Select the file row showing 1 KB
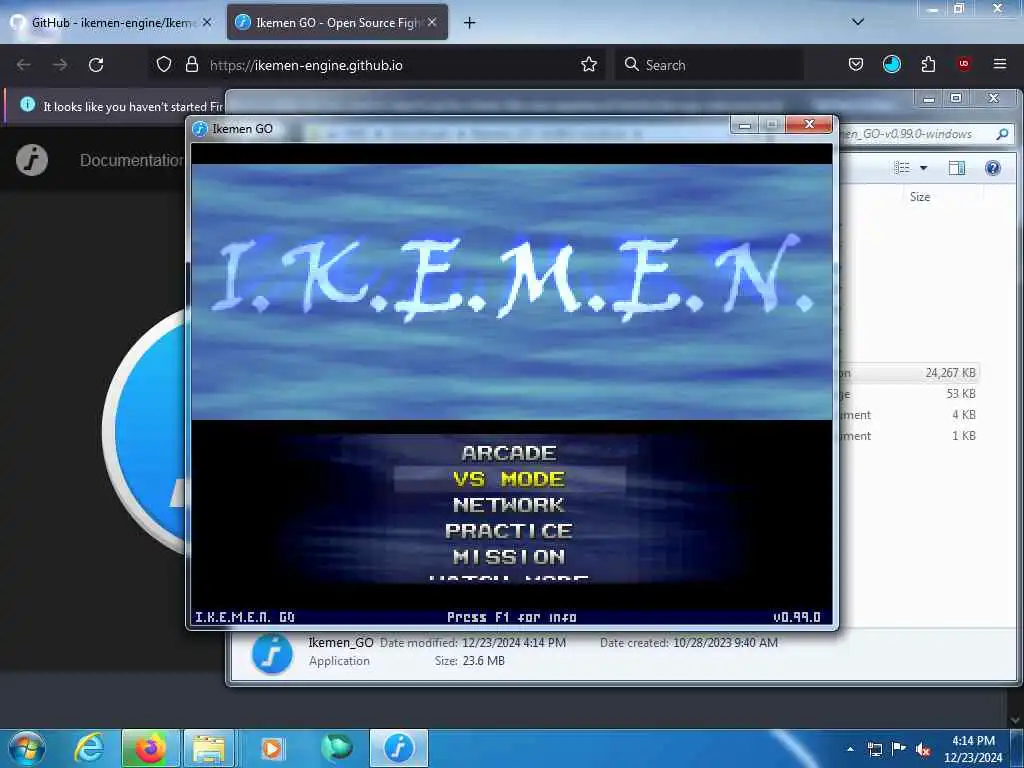Viewport: 1024px width, 768px height. pyautogui.click(x=910, y=436)
